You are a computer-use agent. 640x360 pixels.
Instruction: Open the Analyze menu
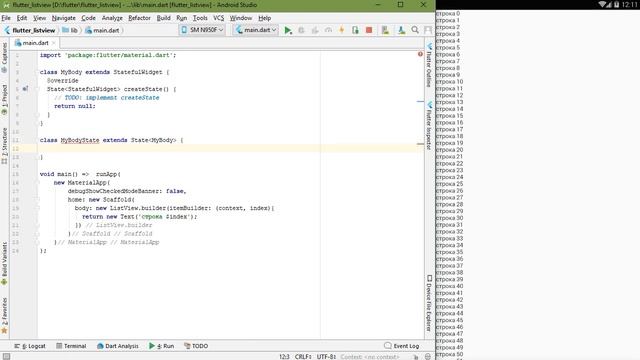(x=112, y=18)
